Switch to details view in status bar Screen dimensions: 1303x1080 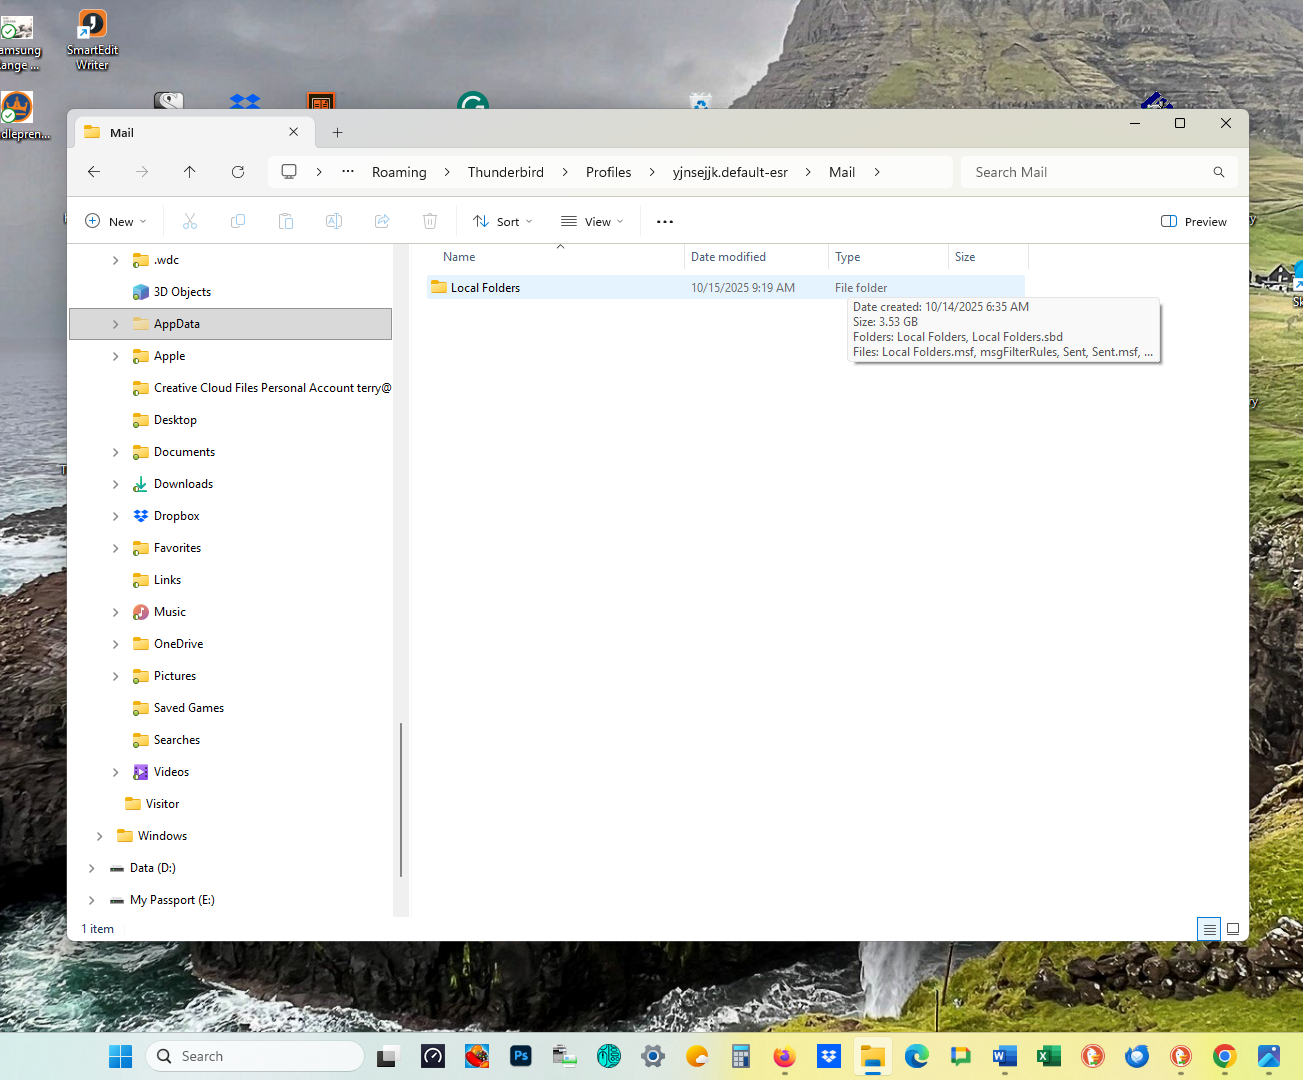pyautogui.click(x=1209, y=929)
